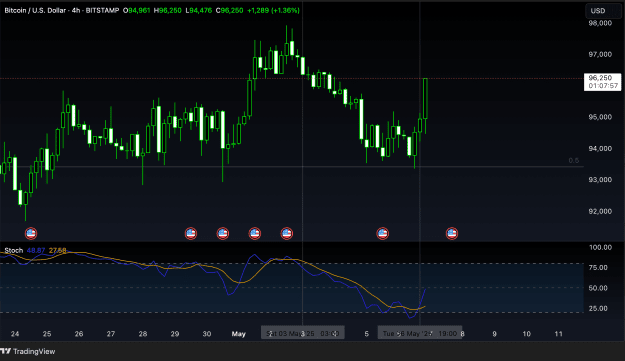Click the TradingView logo
The width and height of the screenshot is (625, 361).
coord(28,351)
